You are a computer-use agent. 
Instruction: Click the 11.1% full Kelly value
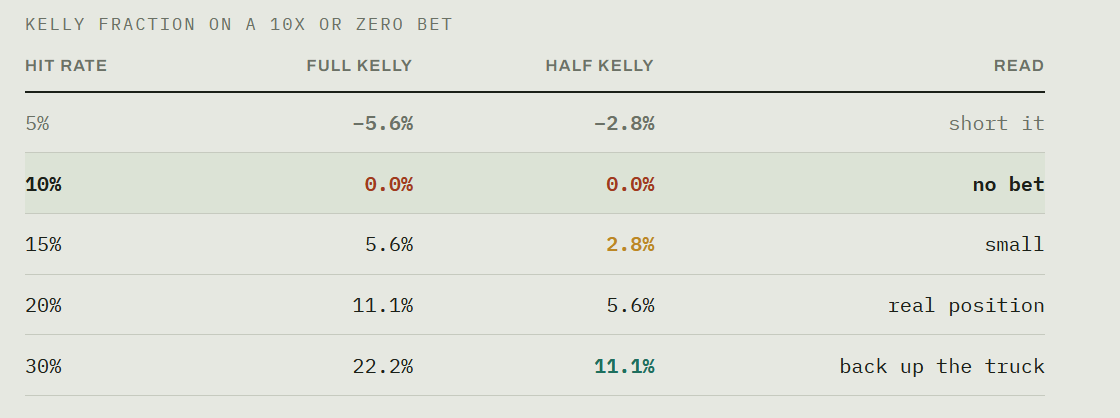(x=383, y=306)
